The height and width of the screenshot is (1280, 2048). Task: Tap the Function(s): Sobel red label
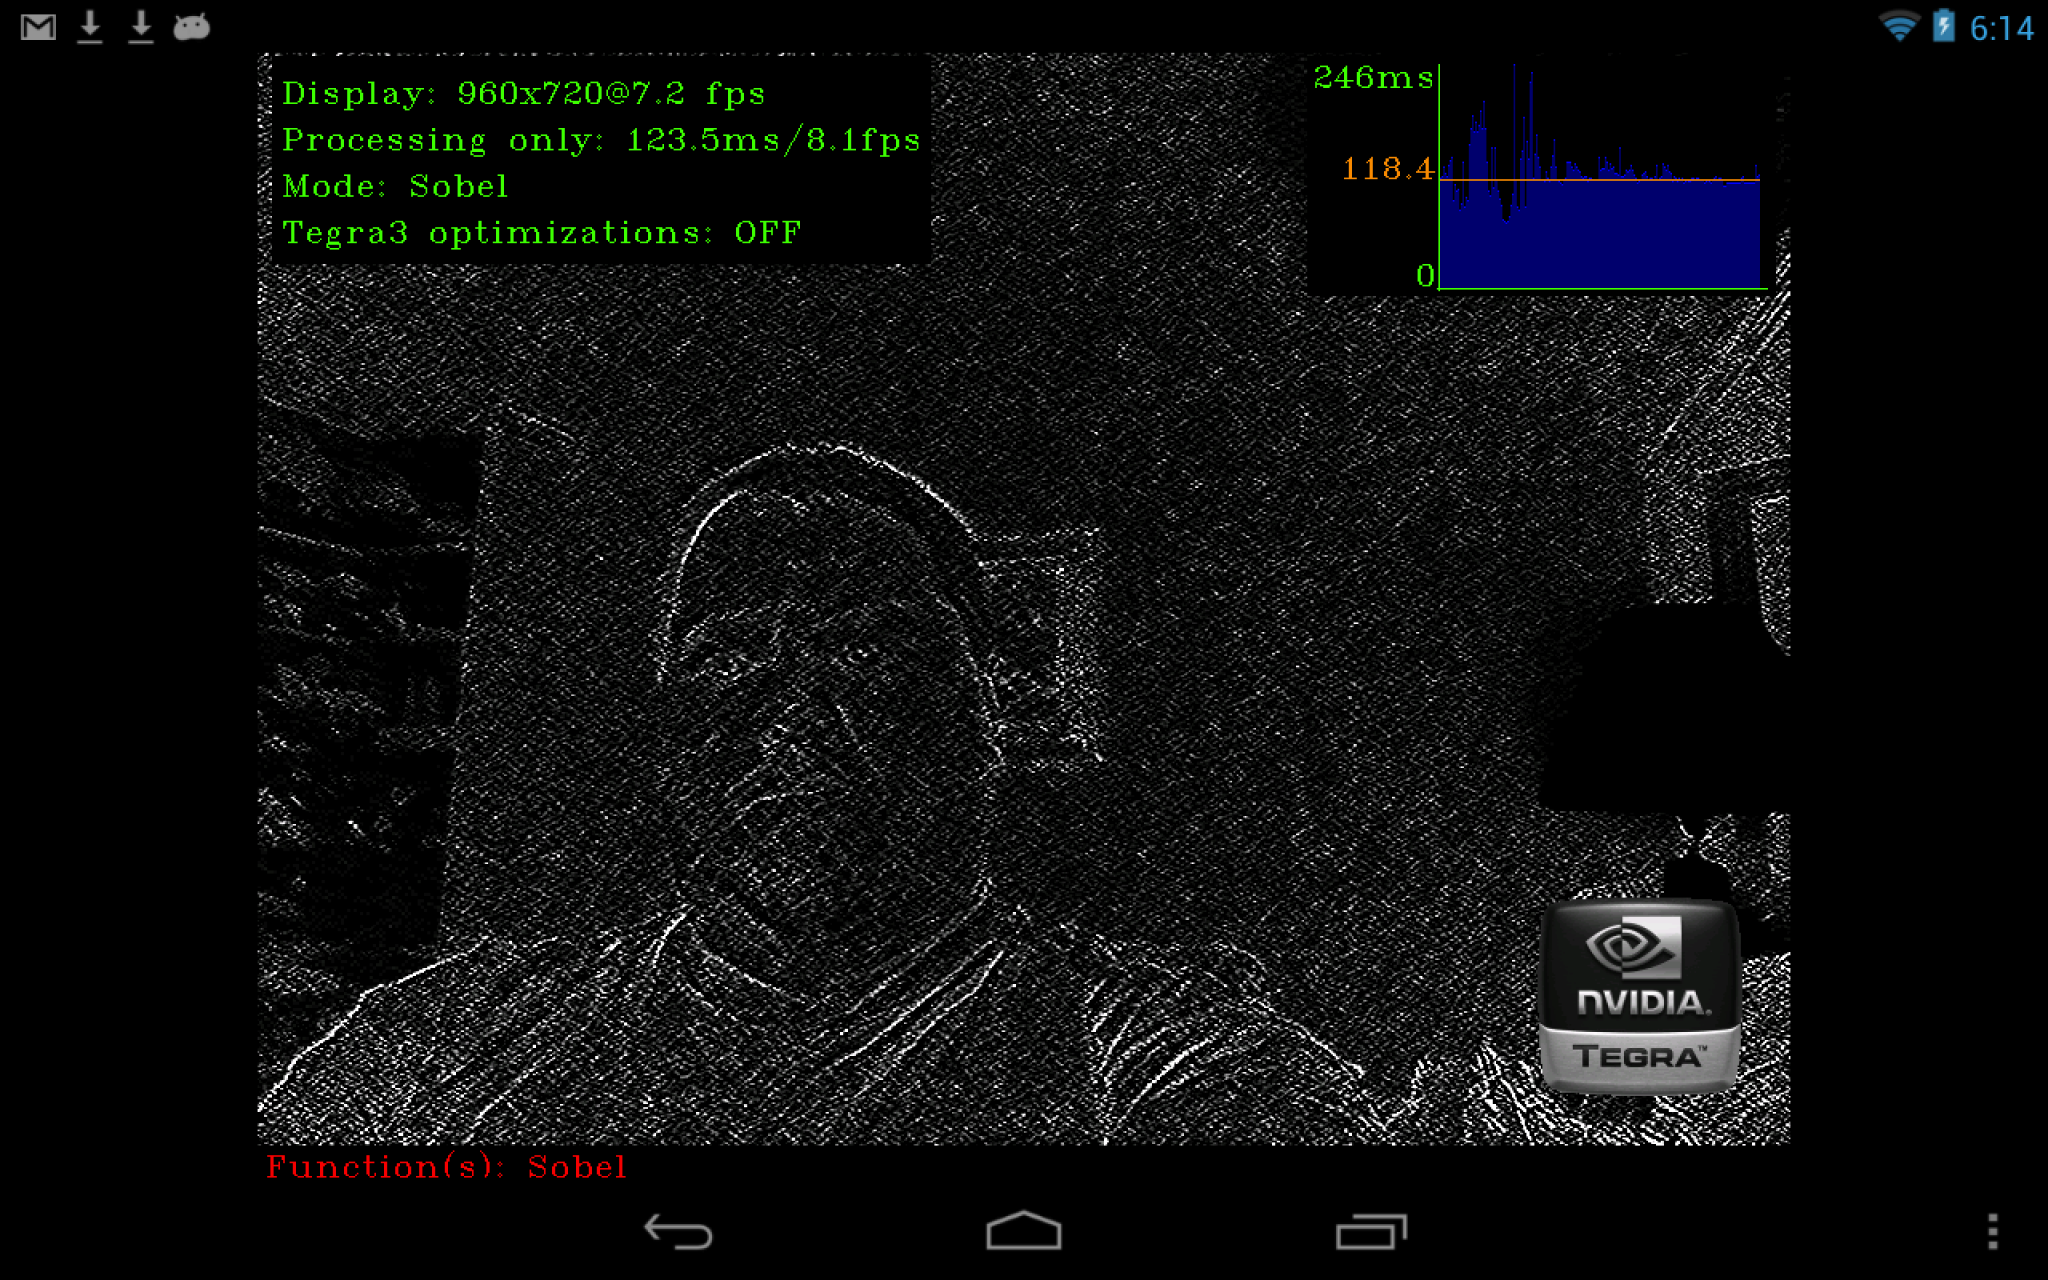click(446, 1167)
